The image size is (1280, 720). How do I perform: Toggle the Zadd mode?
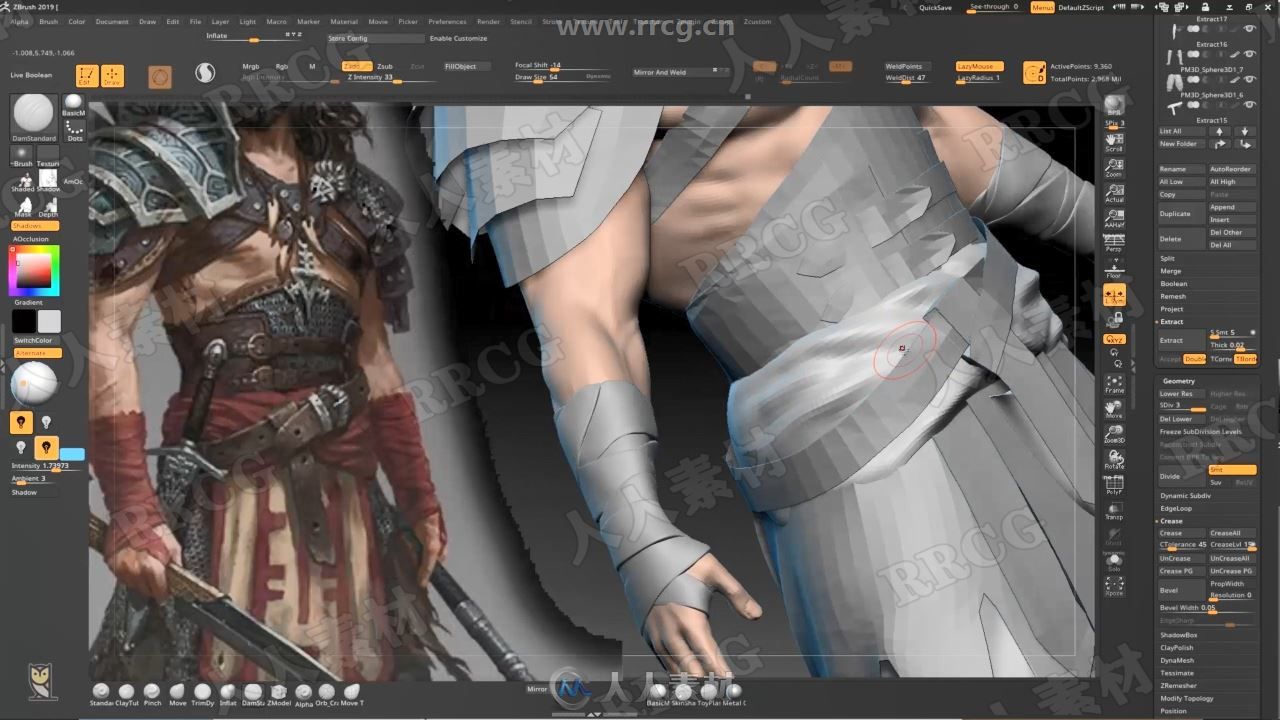point(358,66)
